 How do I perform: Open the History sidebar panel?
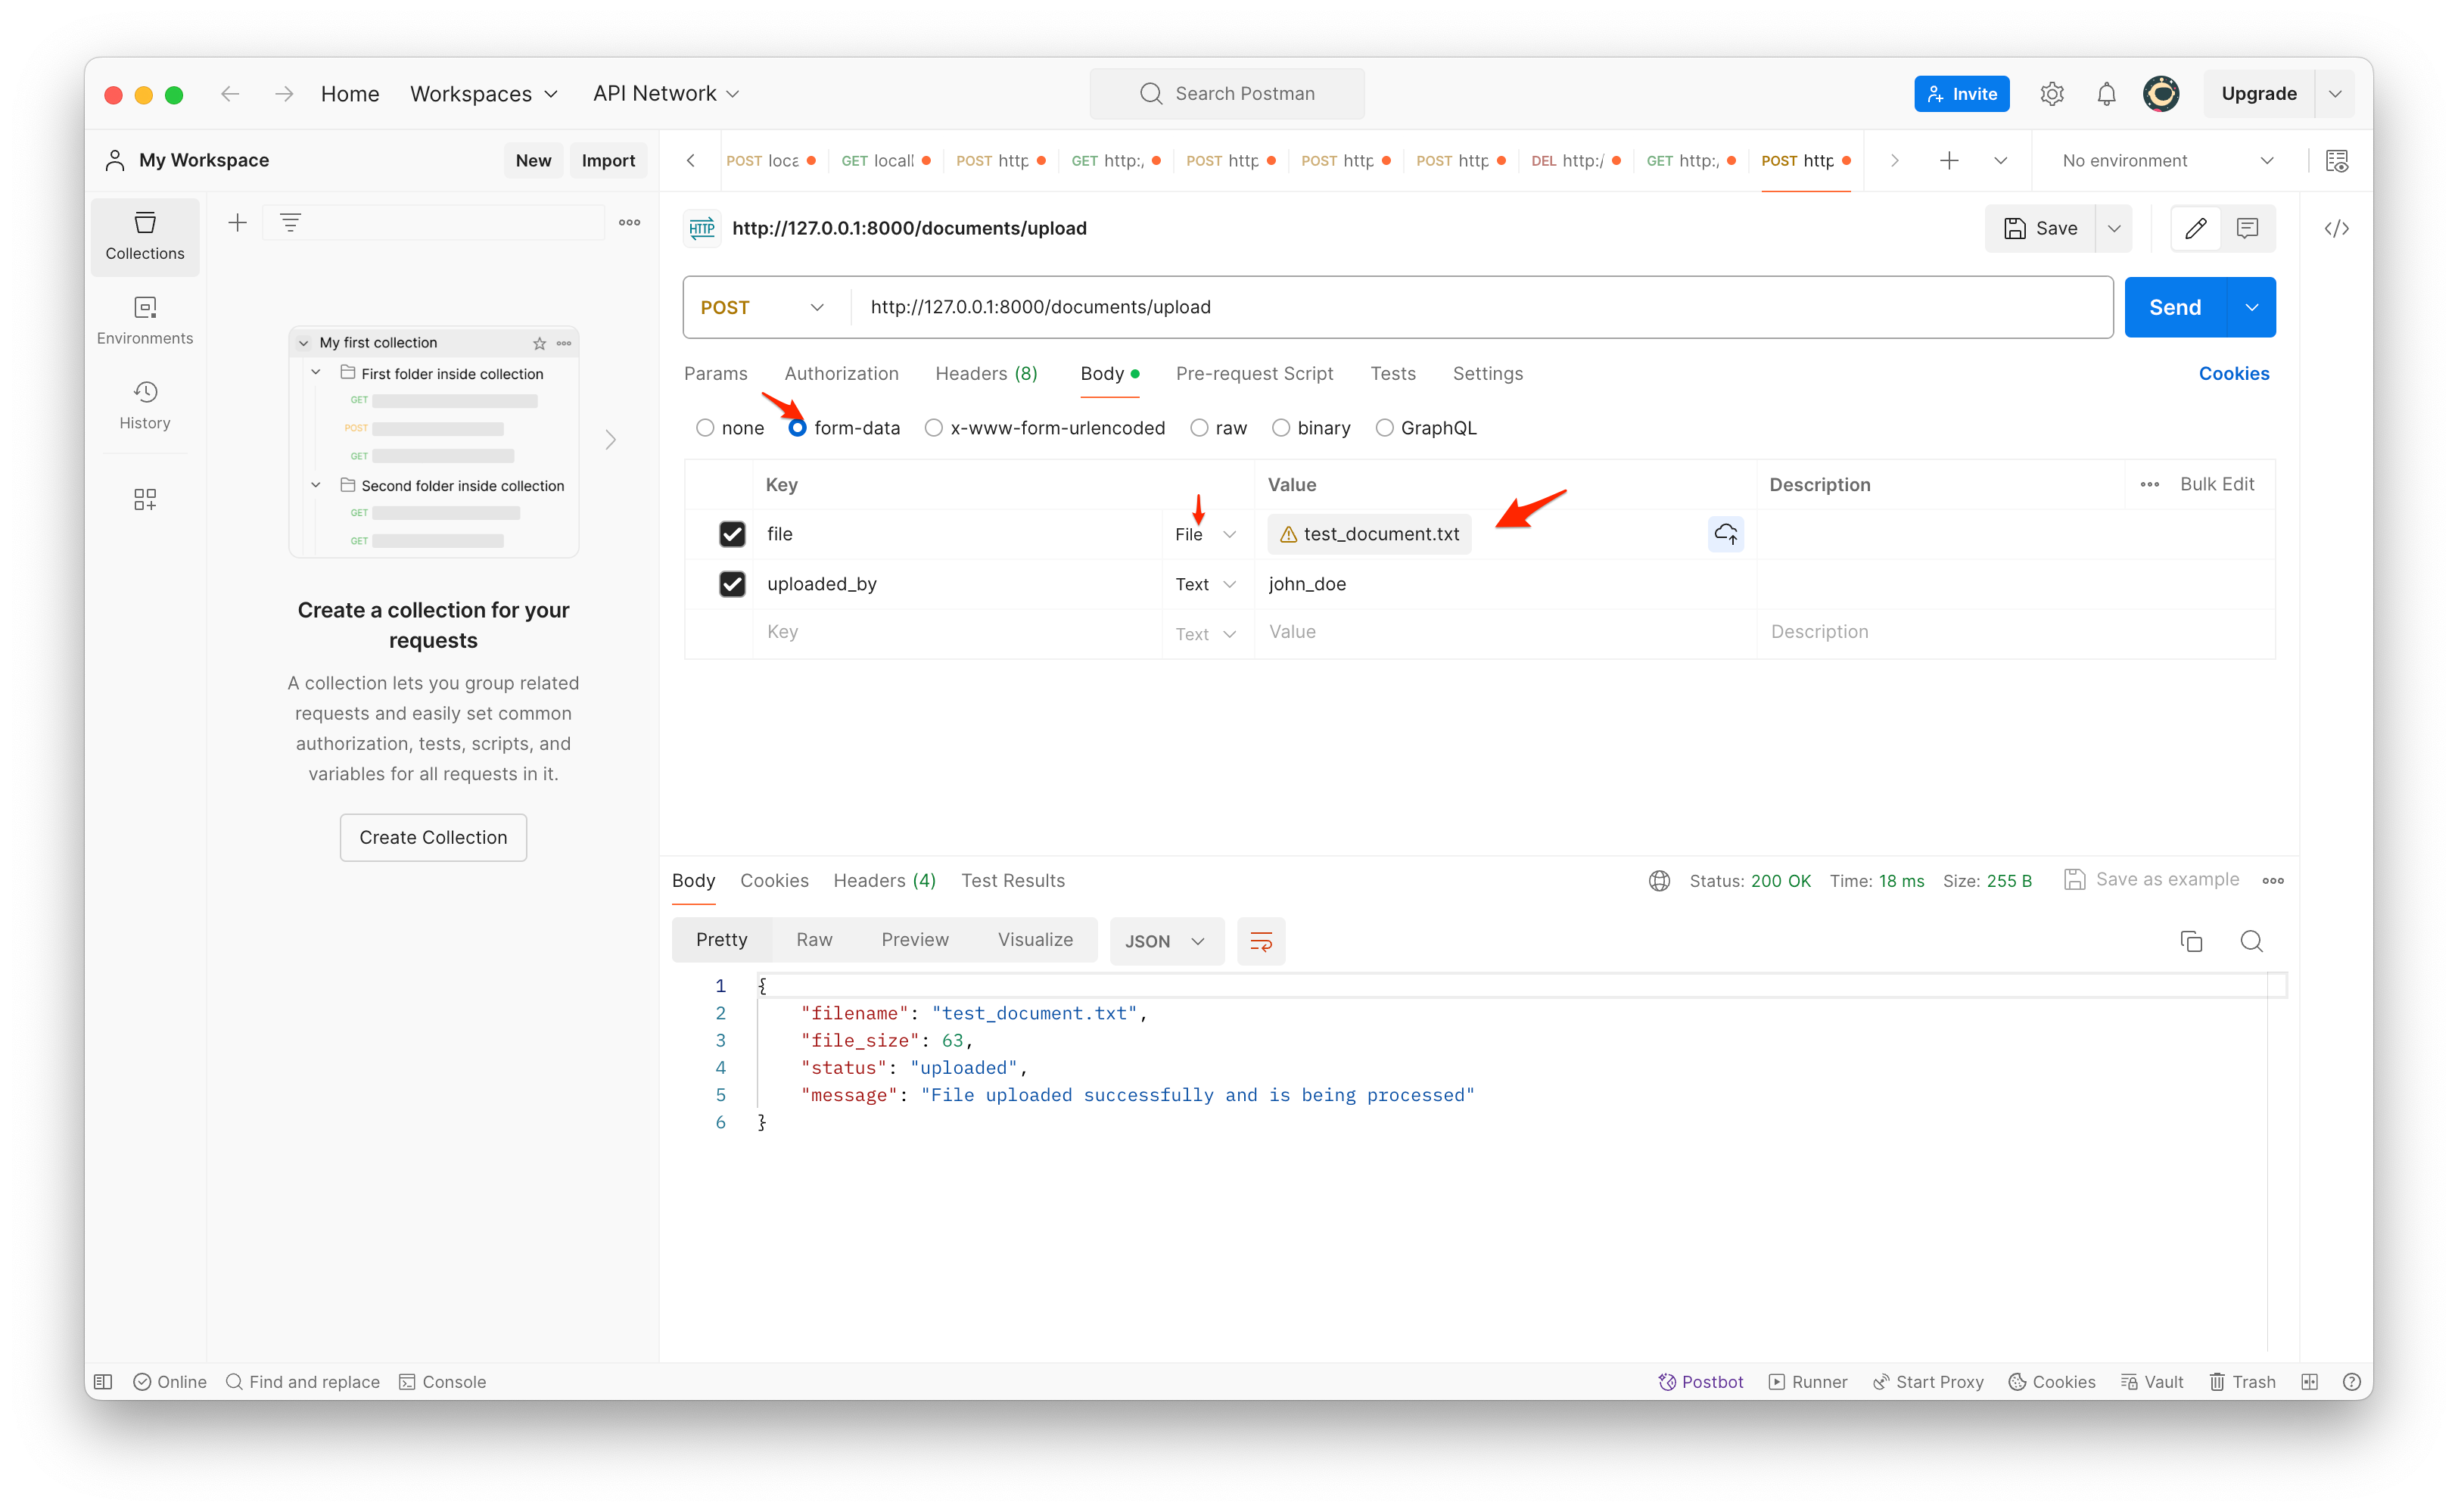[145, 404]
